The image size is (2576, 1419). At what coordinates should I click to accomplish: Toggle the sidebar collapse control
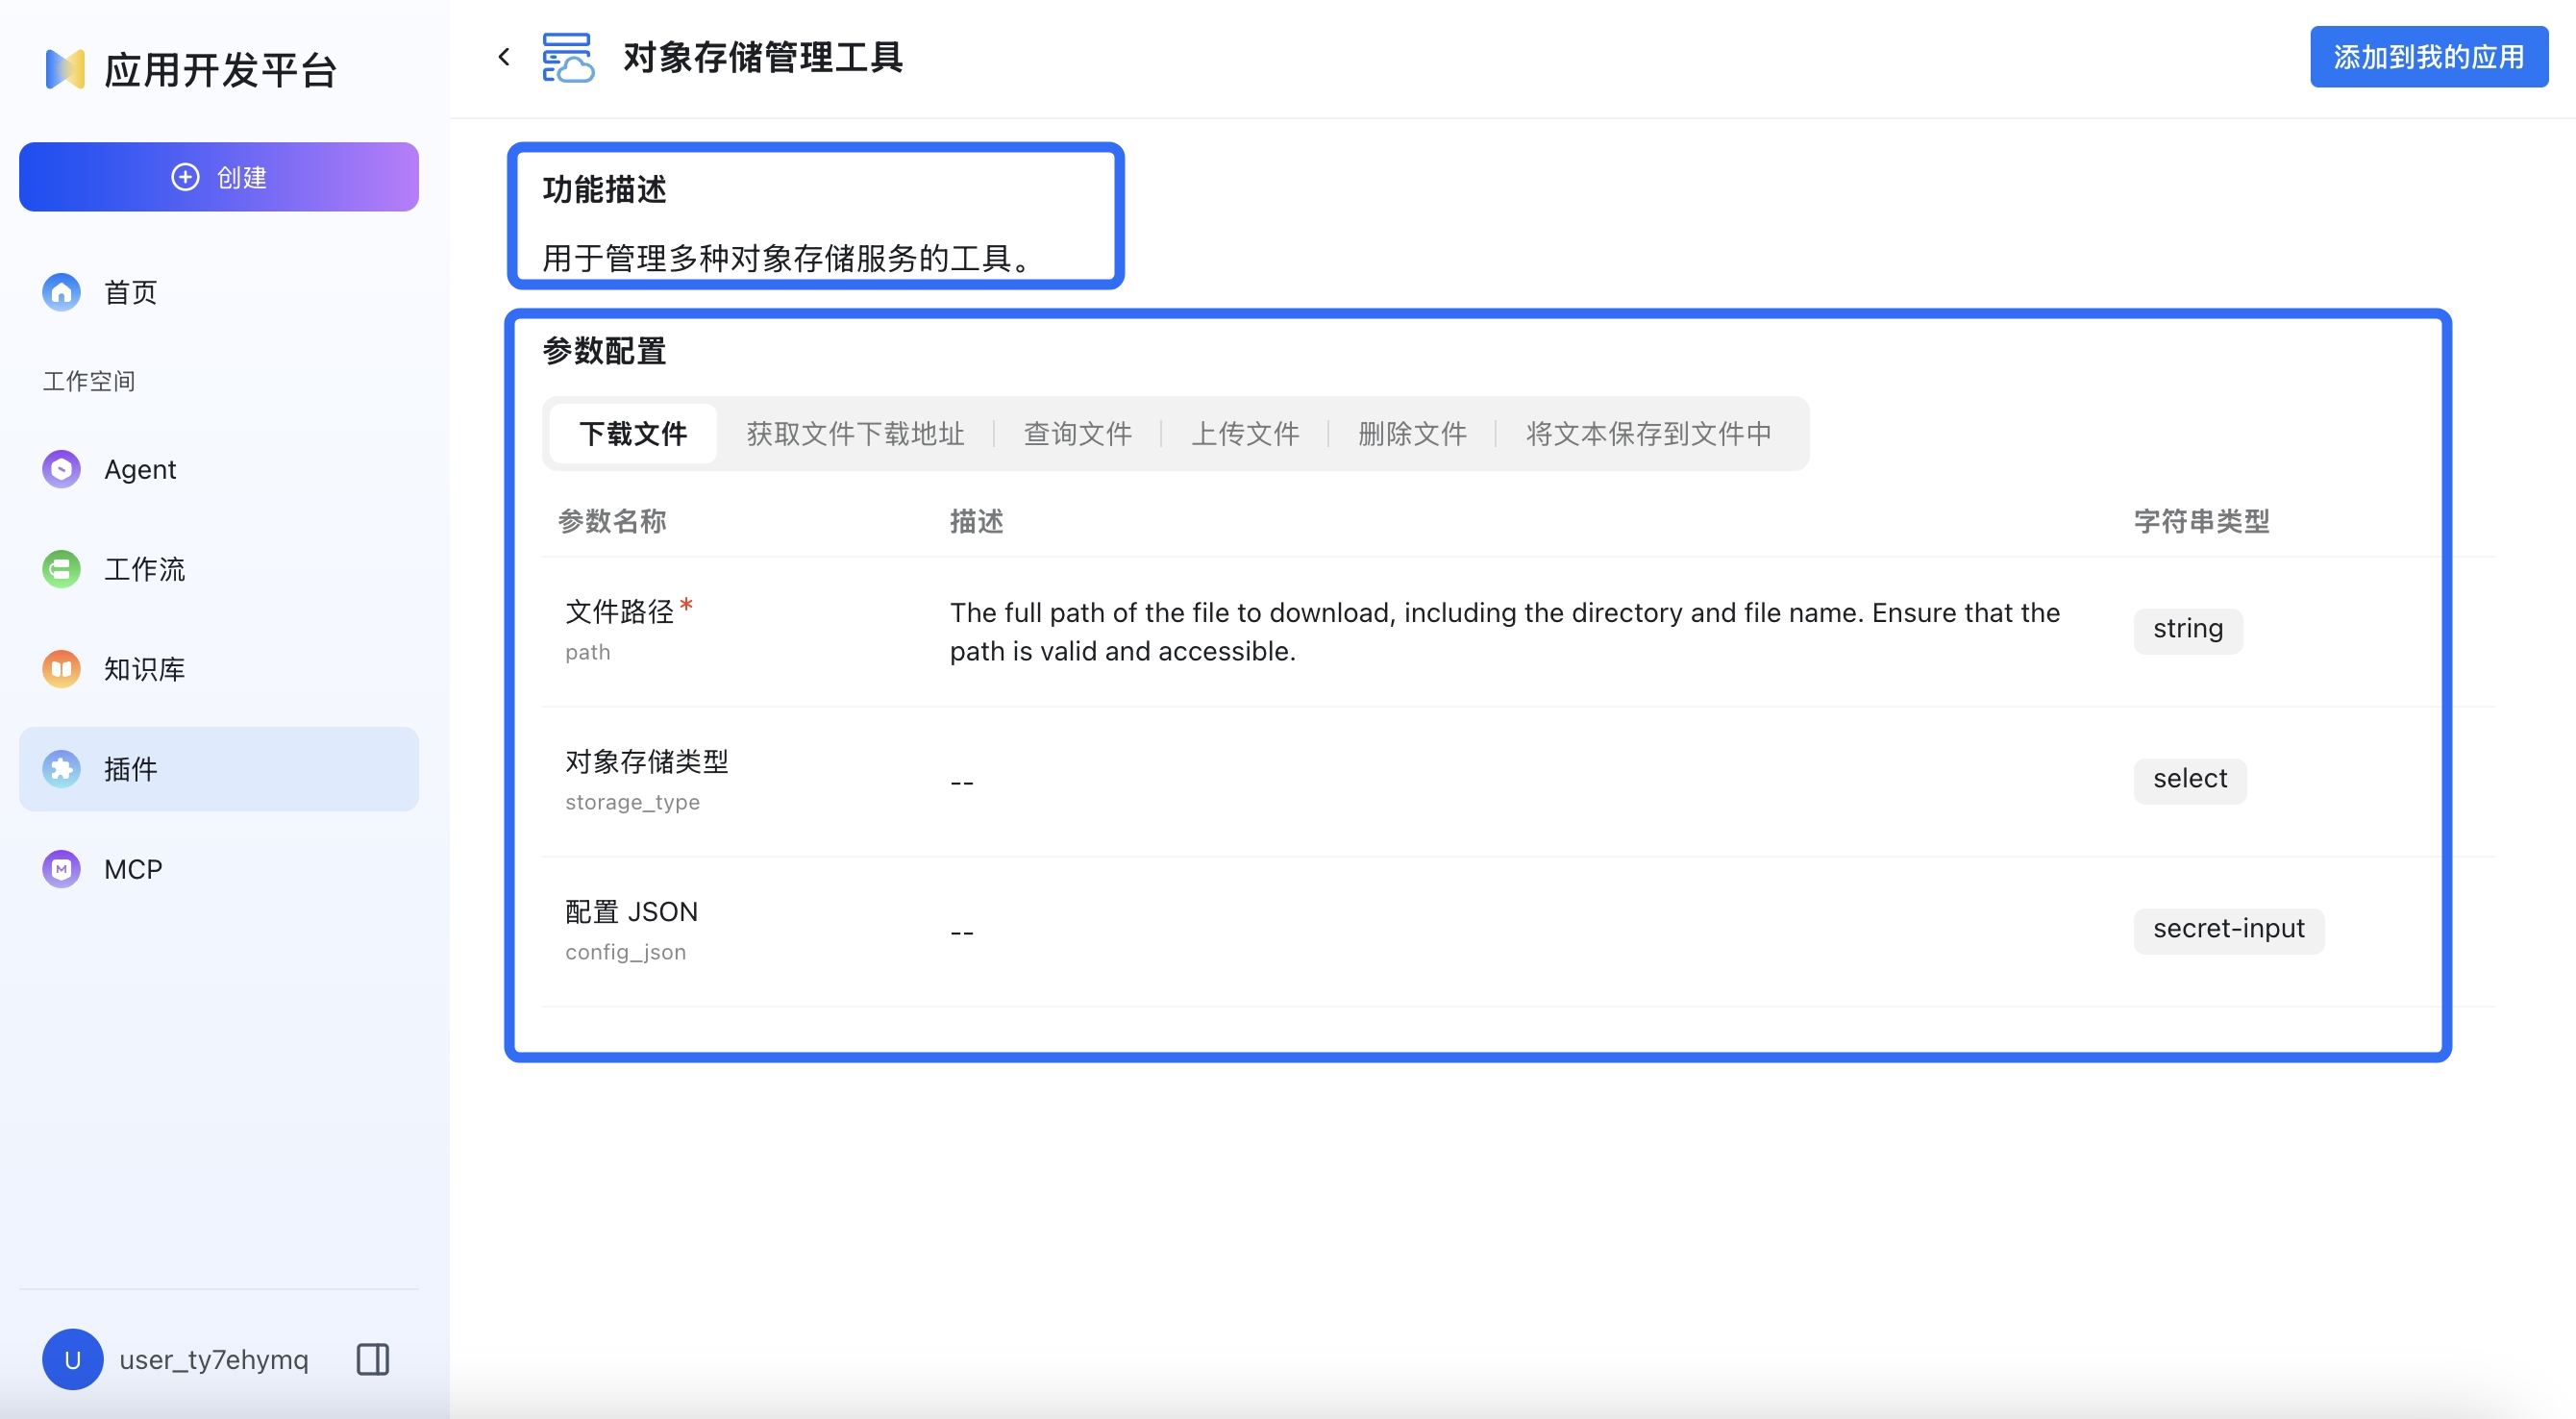point(371,1359)
